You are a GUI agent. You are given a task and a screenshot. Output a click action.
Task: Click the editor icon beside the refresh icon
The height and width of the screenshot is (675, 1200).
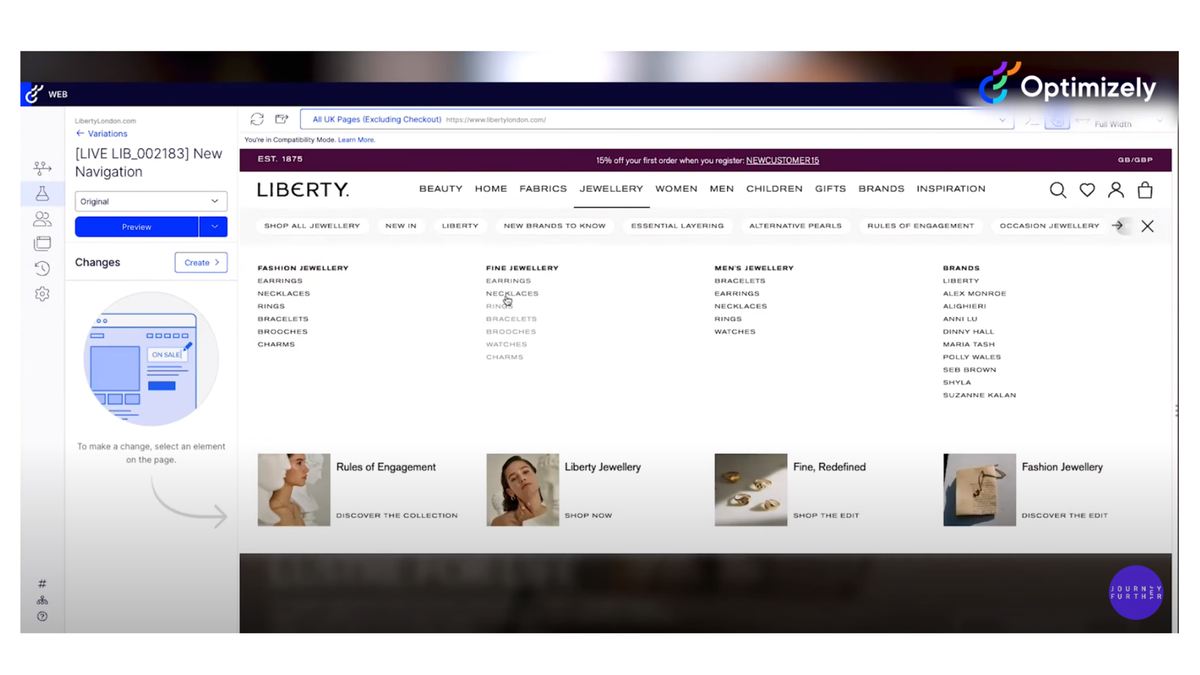[x=282, y=119]
